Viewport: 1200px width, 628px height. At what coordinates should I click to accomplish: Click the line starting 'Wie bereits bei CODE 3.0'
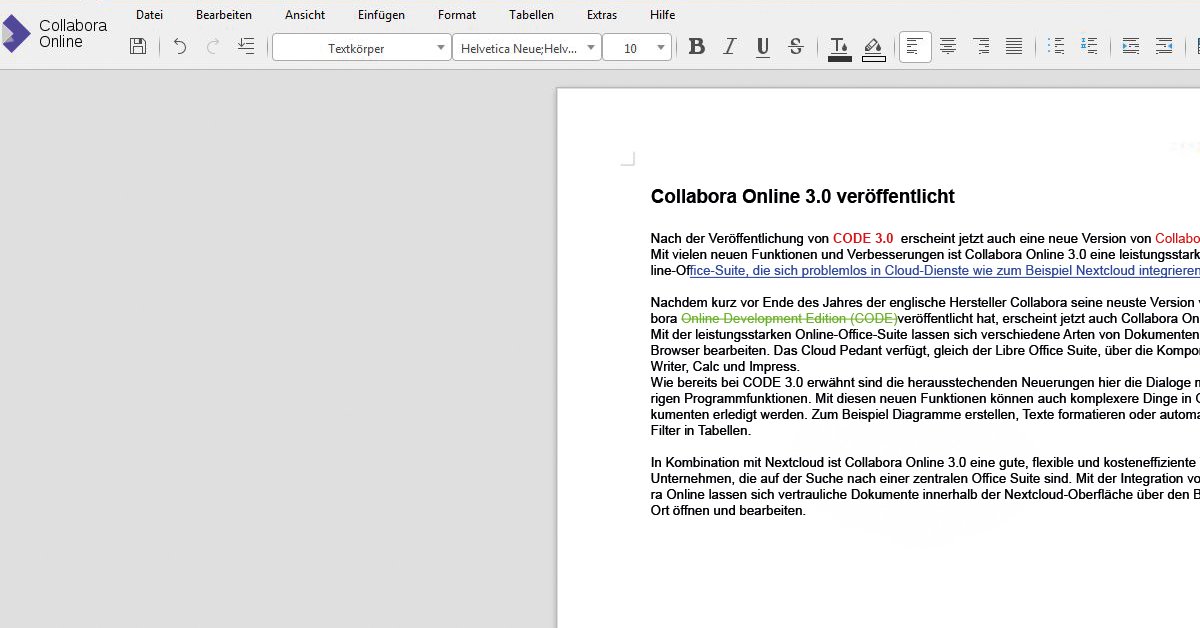925,383
